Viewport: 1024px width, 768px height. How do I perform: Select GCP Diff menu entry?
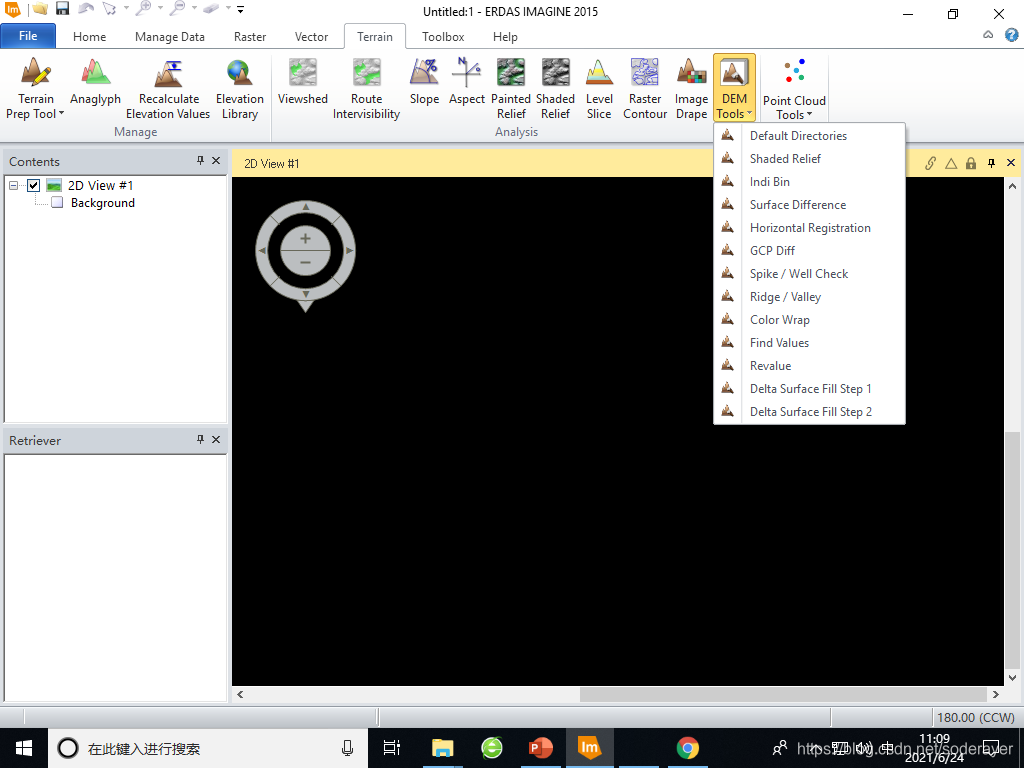click(x=809, y=251)
